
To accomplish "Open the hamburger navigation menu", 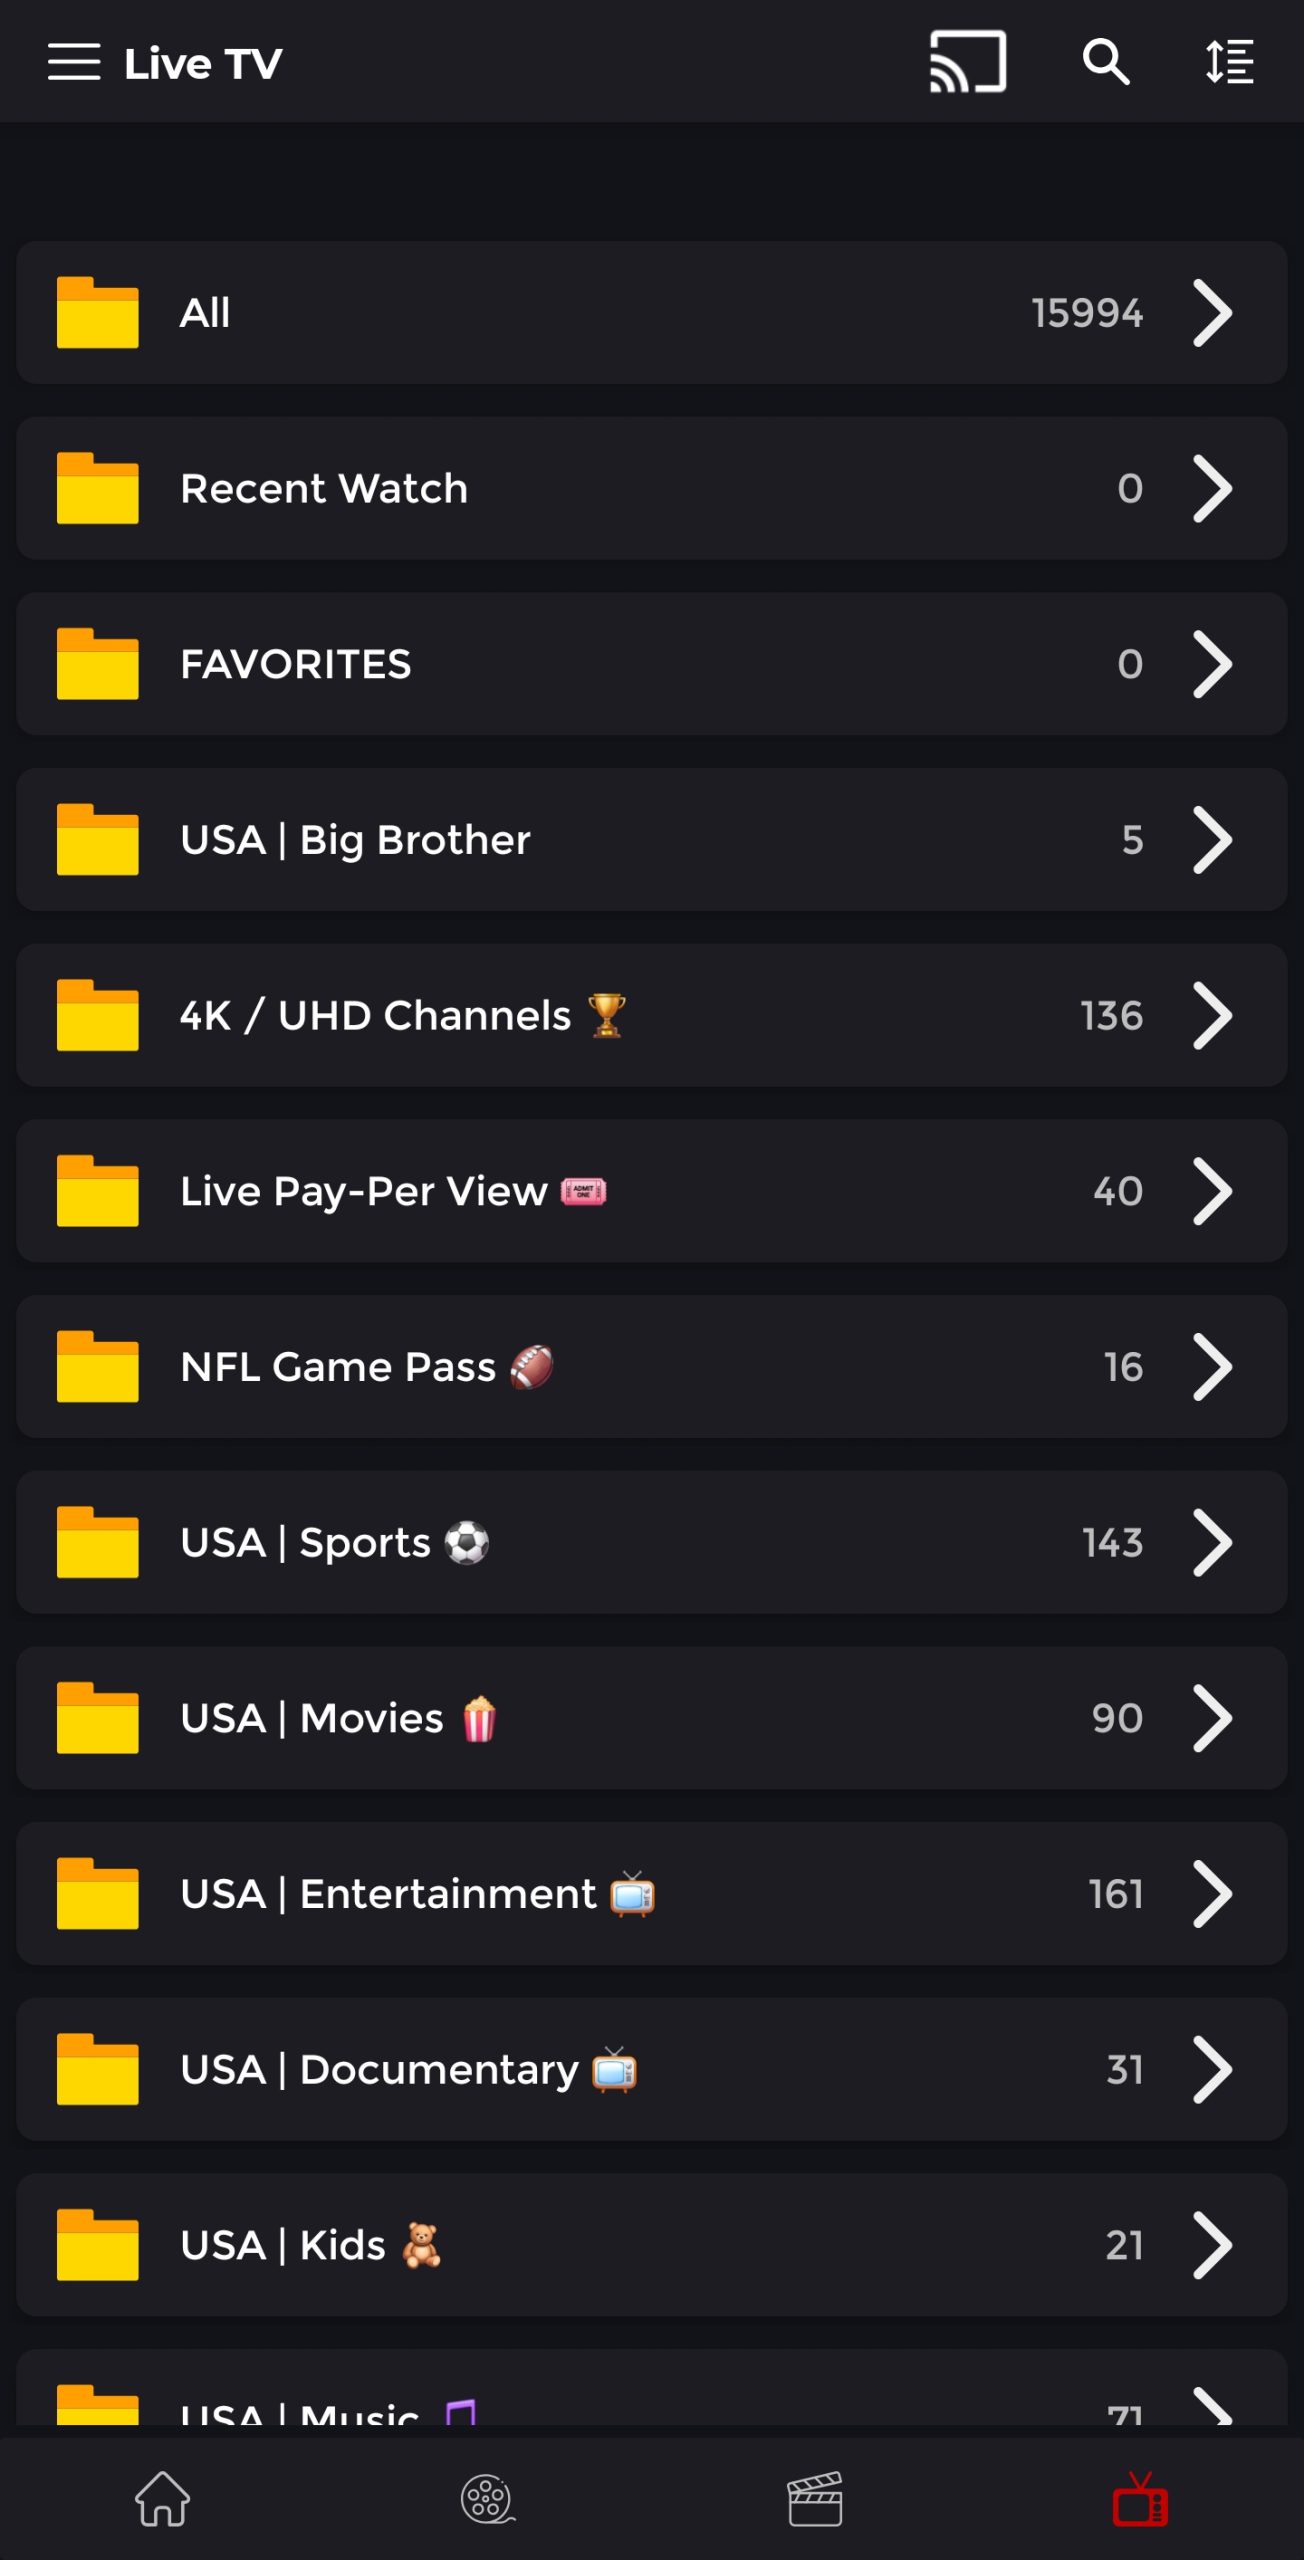I will [74, 62].
